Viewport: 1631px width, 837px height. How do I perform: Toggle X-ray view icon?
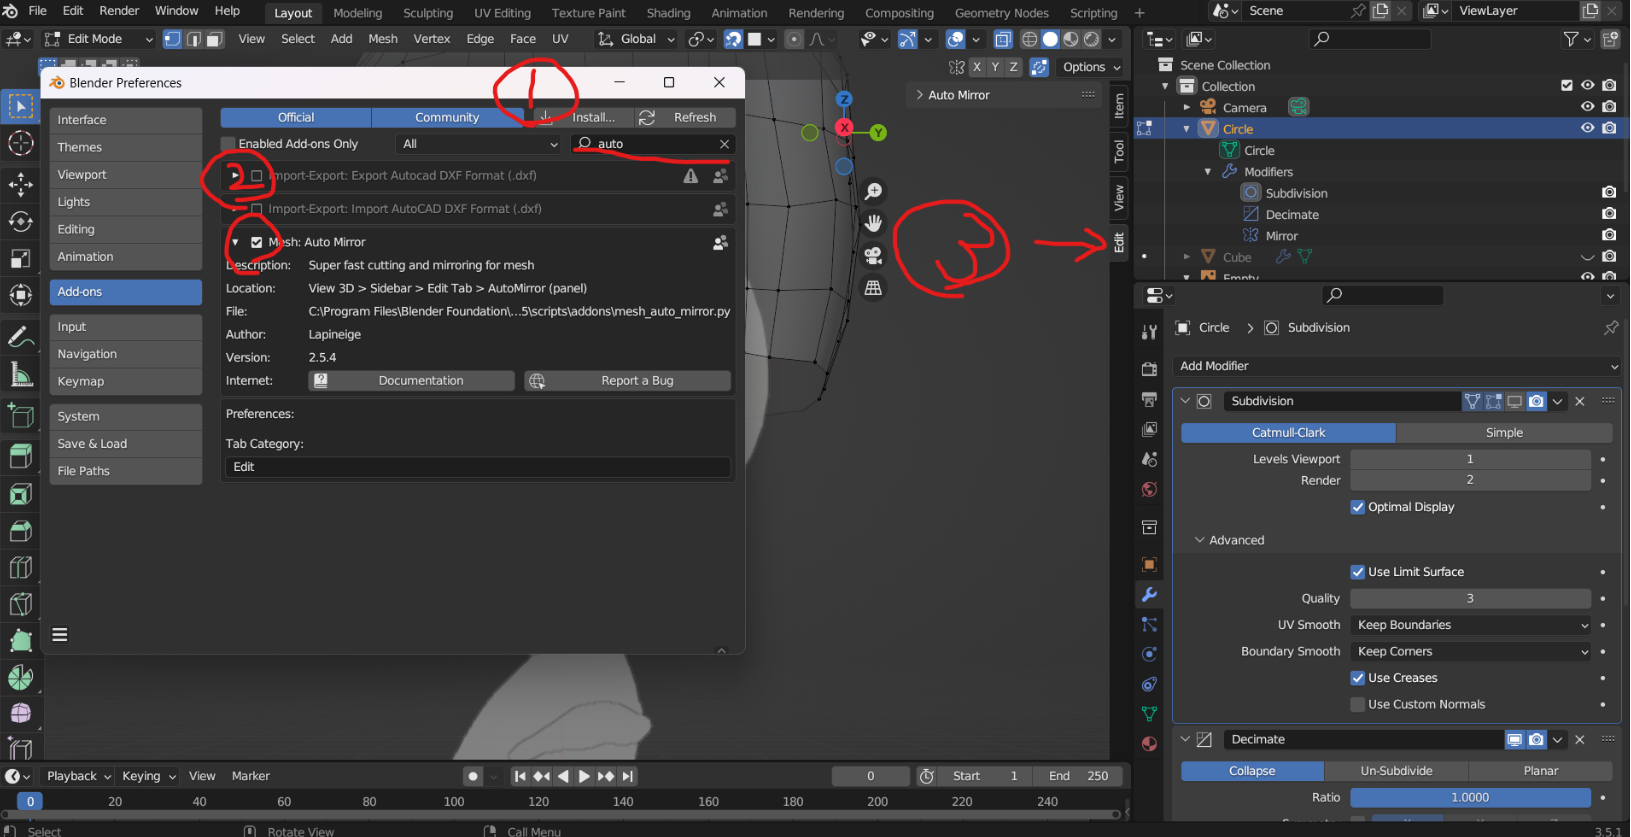click(x=1003, y=39)
